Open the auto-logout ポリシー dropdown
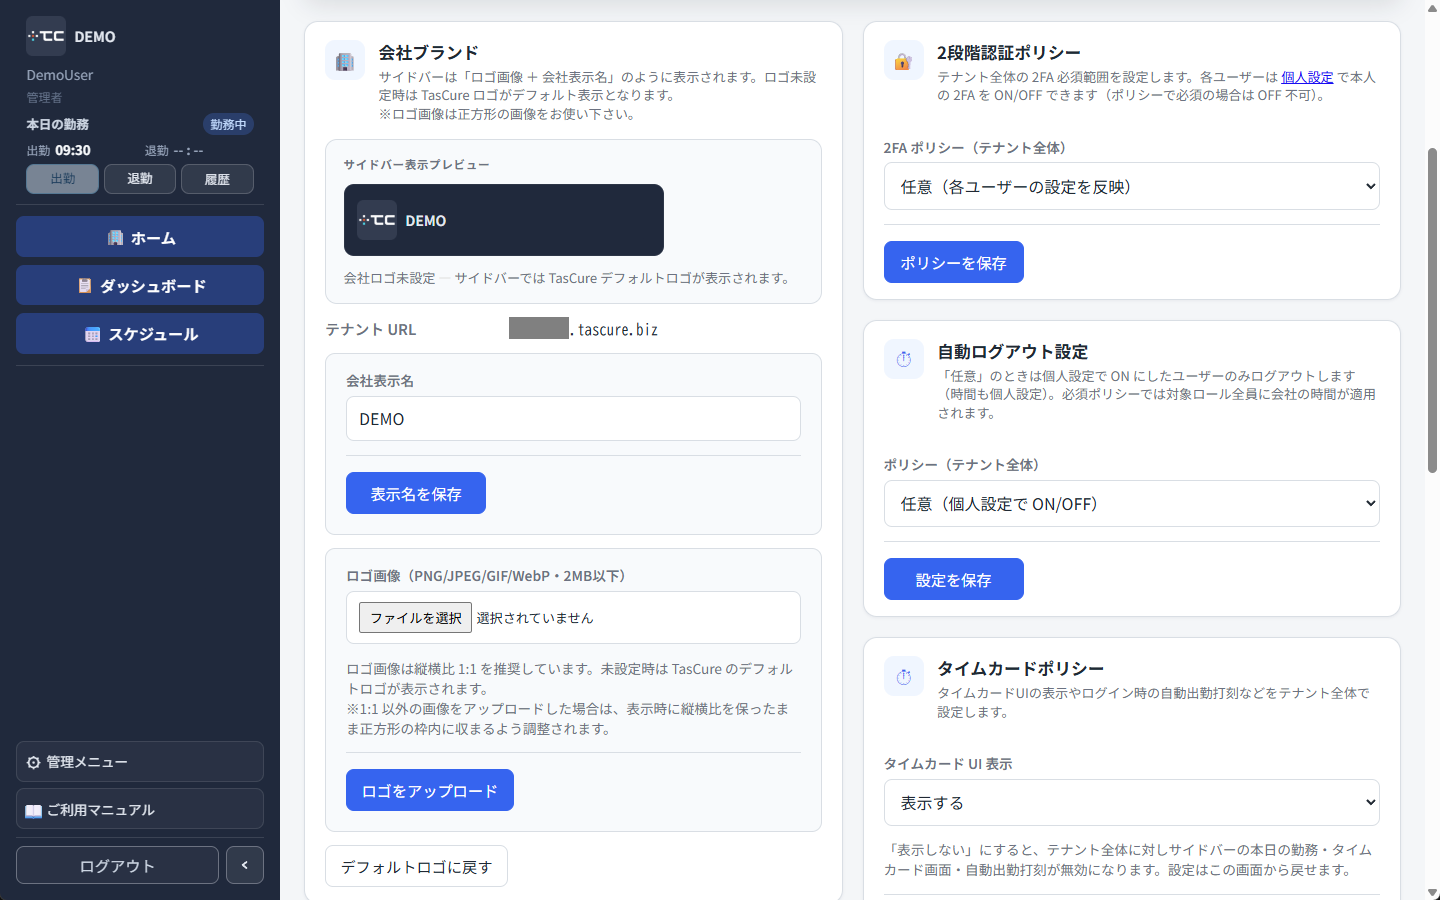This screenshot has width=1440, height=900. (x=1132, y=504)
